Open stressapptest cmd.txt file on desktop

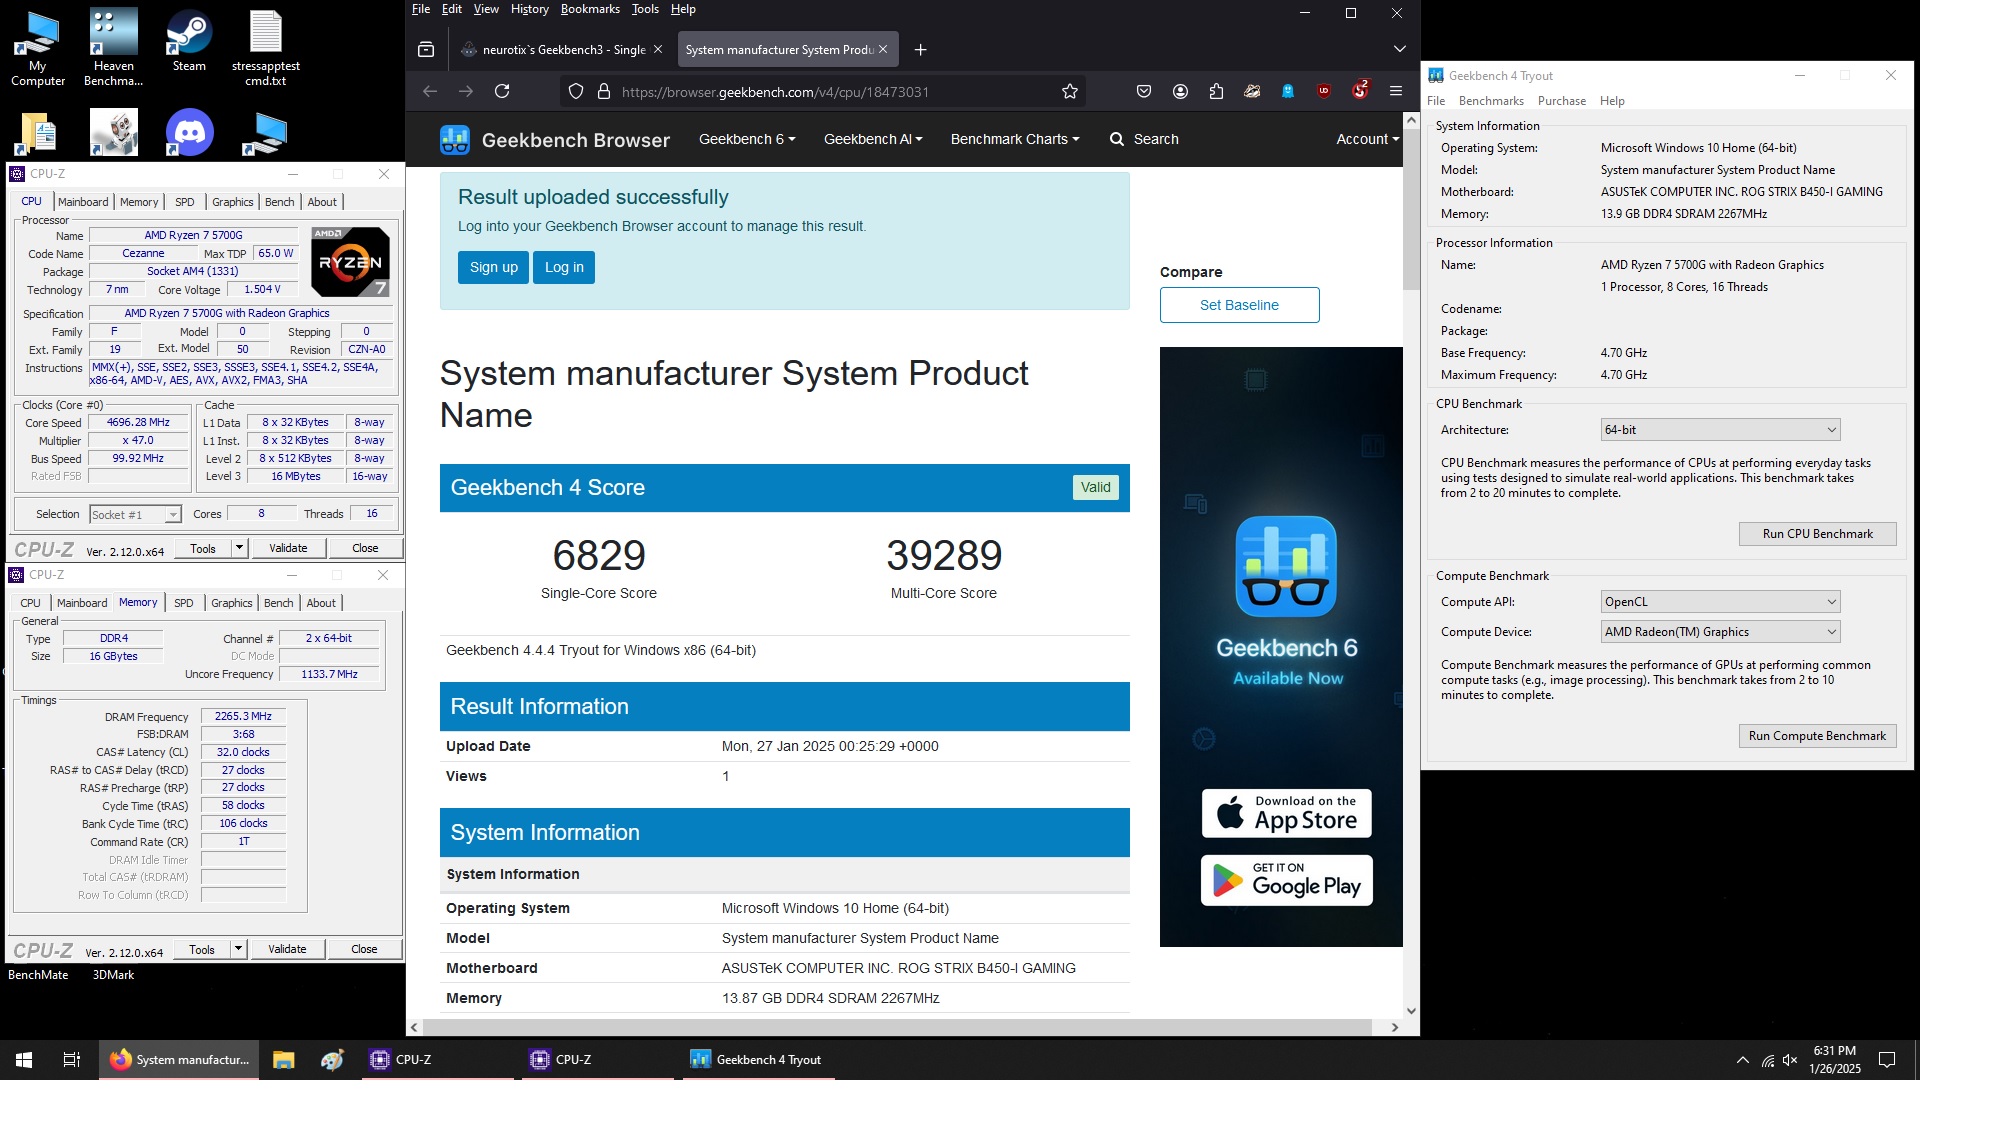[x=265, y=47]
